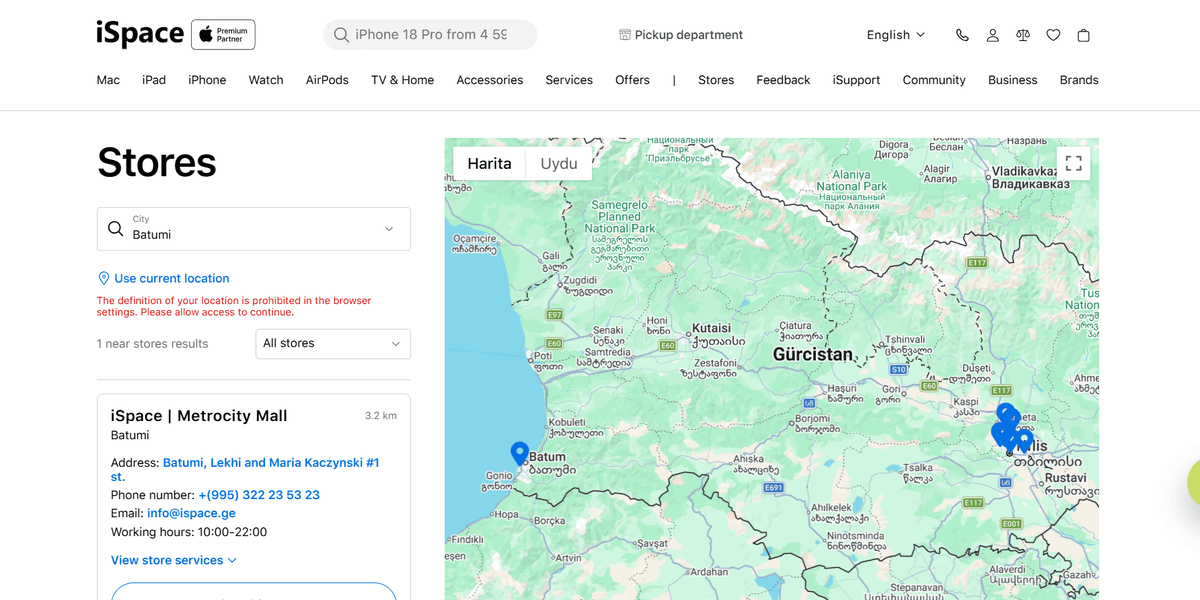Open the Brands page
Screen dimensions: 1200x600
1079,80
